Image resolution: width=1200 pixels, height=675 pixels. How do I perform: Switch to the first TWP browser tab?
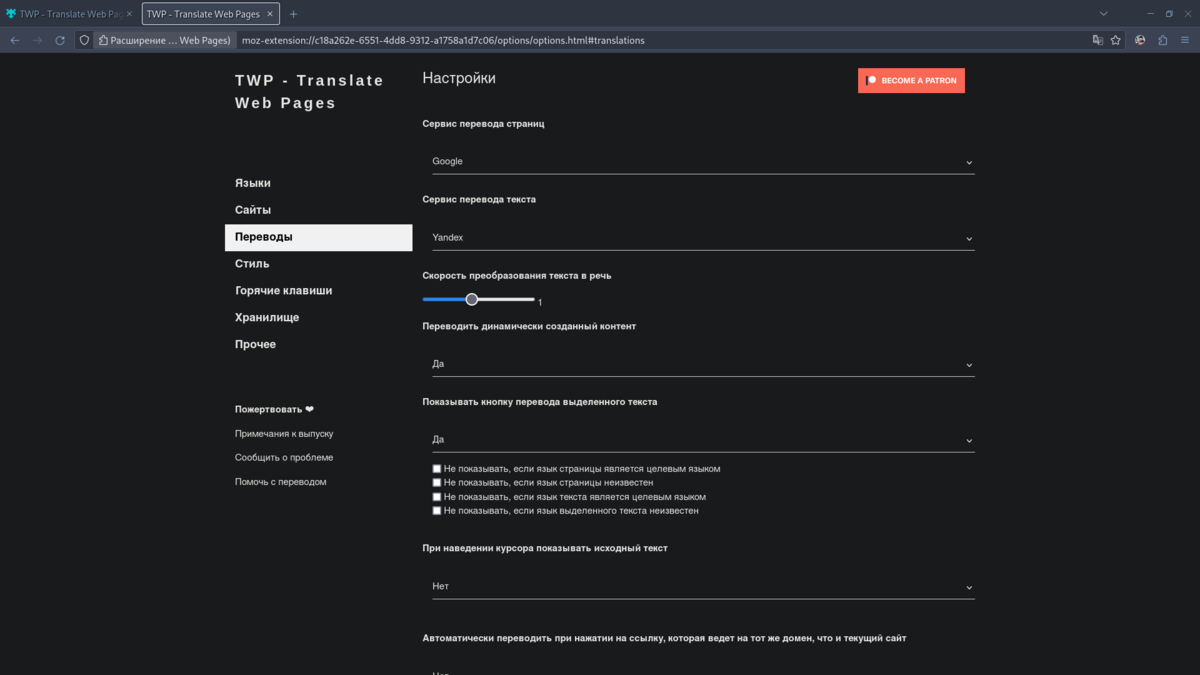(x=66, y=14)
